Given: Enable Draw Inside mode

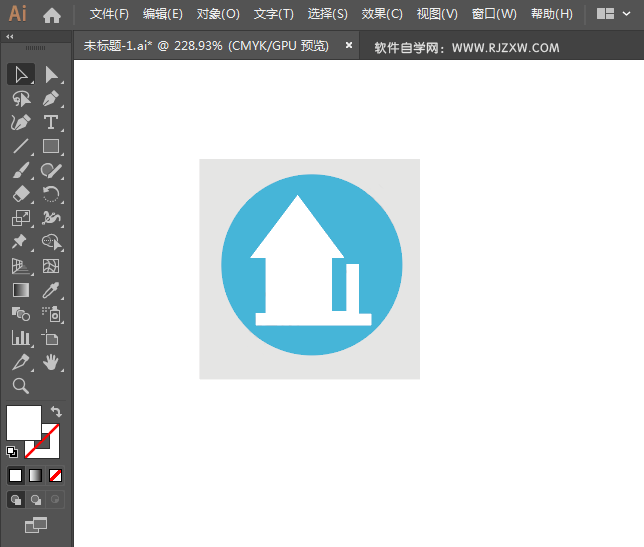Looking at the screenshot, I should 55,500.
